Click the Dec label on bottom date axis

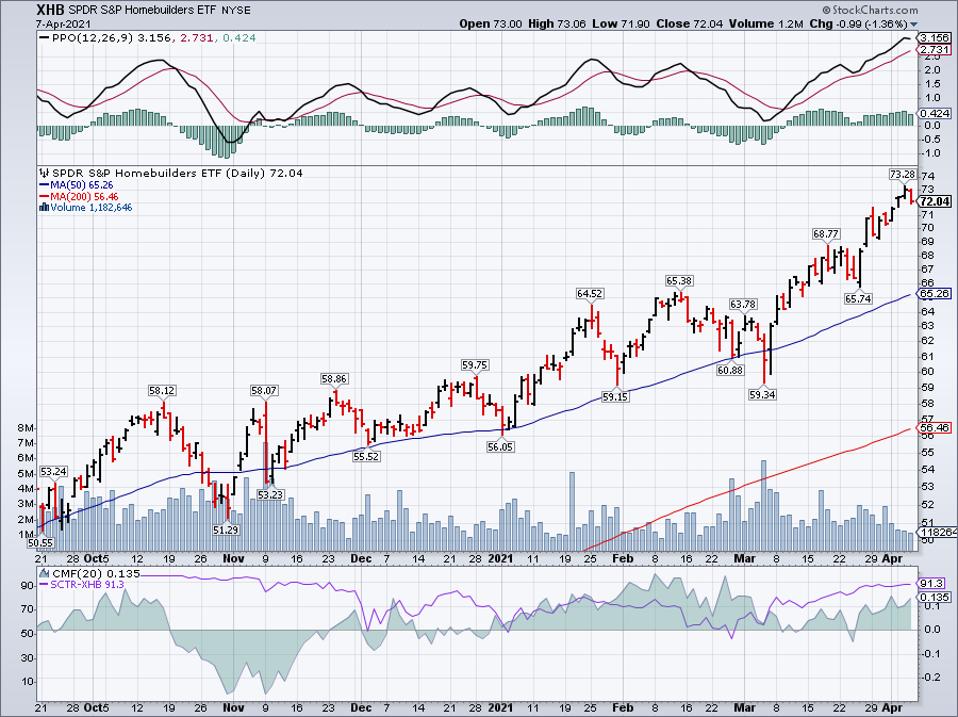coord(361,708)
